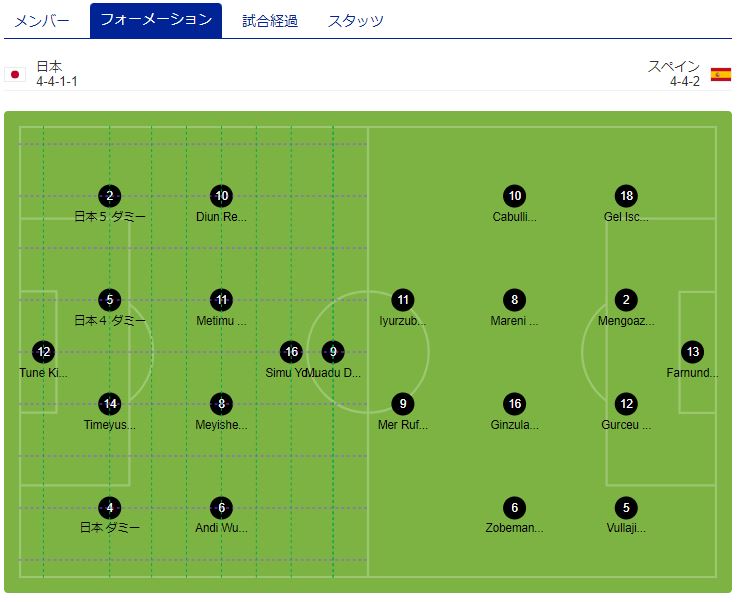
Task: Click player name Mareni label
Action: 514,321
